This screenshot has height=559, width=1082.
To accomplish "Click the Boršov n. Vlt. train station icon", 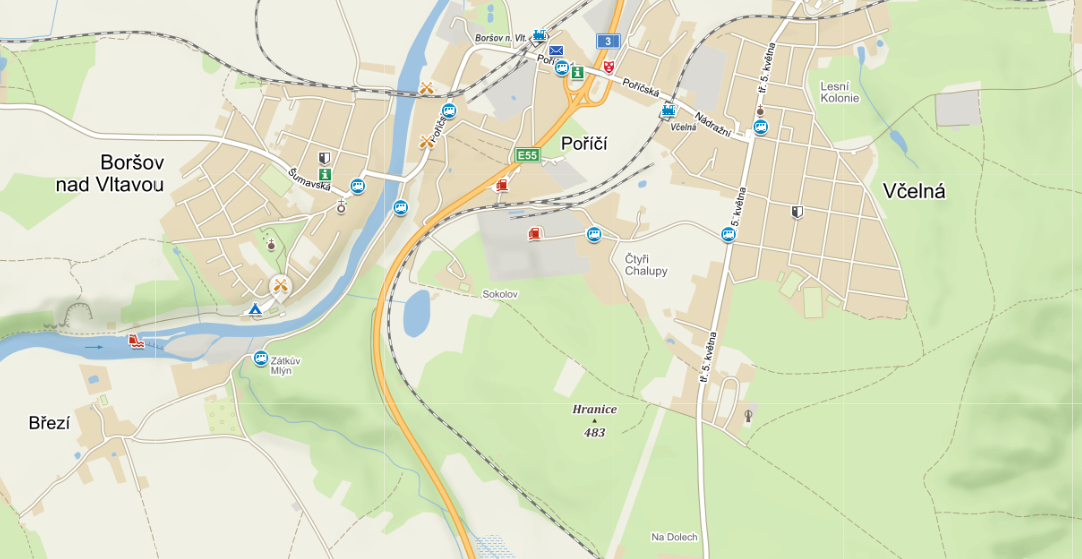I will point(540,35).
